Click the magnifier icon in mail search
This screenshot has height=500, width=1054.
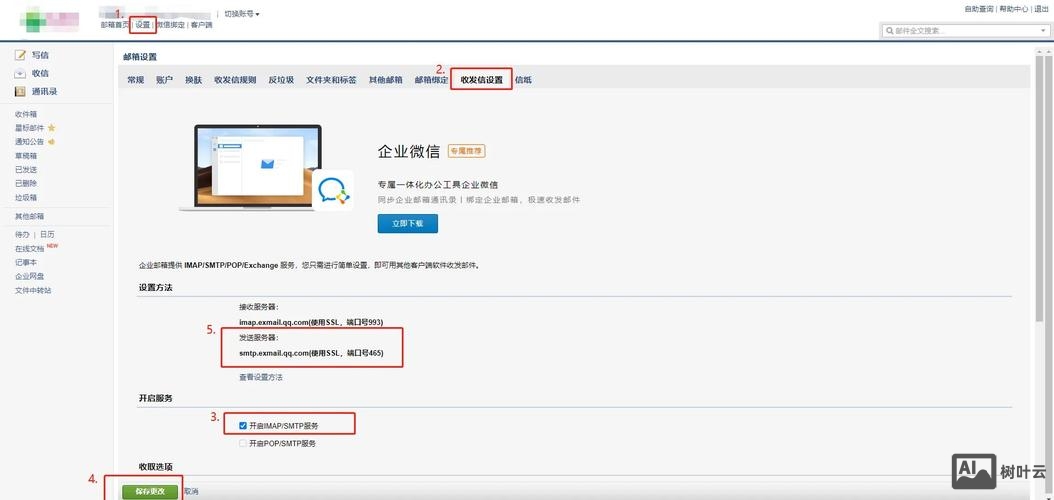(x=890, y=31)
